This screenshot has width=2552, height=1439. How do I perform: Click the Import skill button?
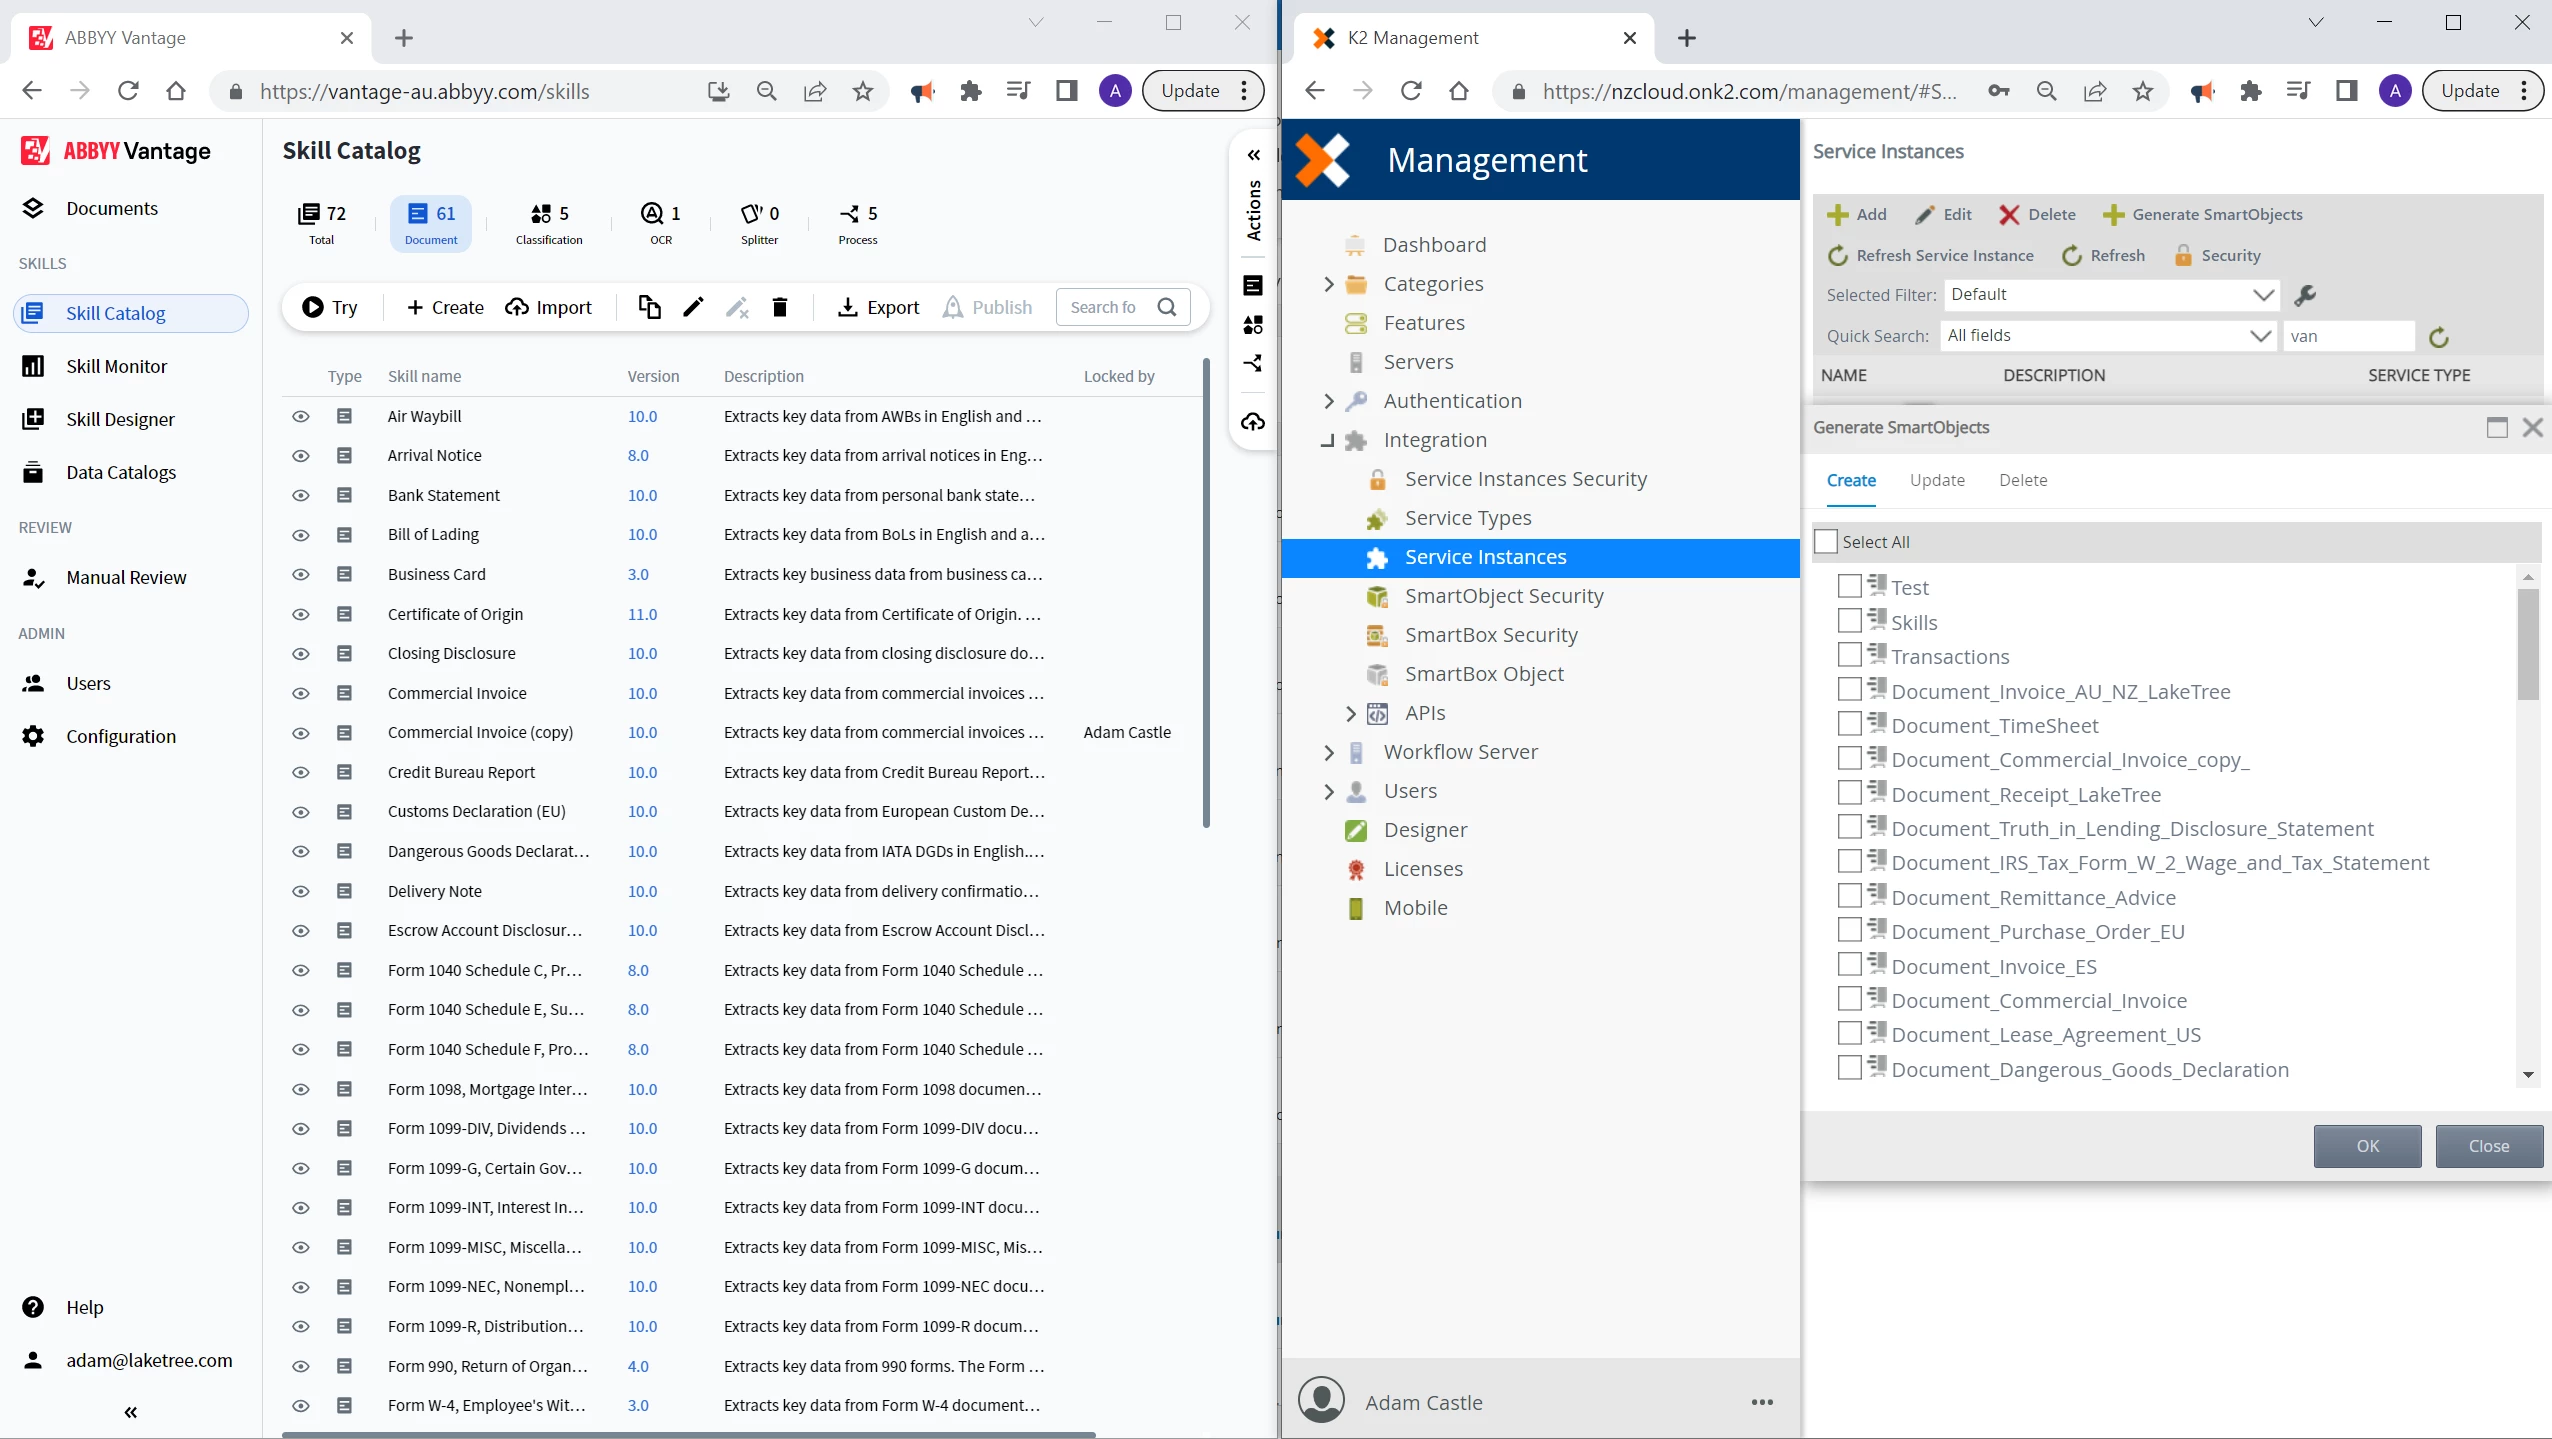pos(548,307)
